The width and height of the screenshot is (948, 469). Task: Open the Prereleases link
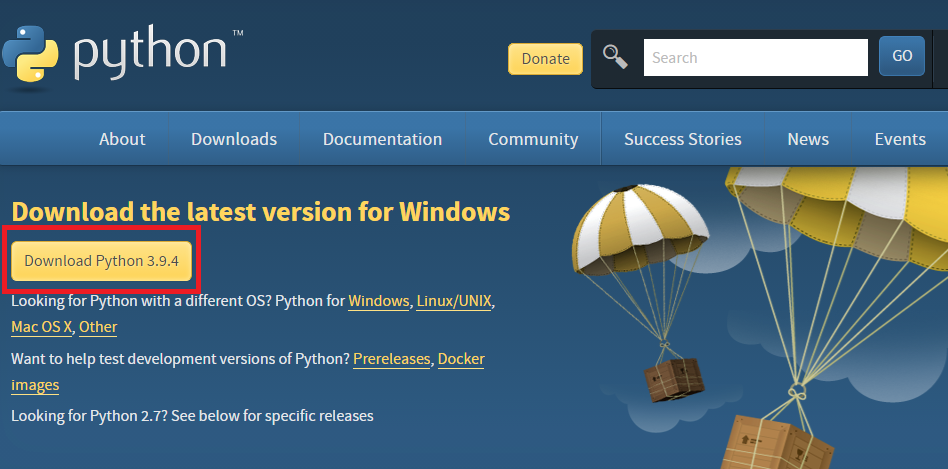pos(392,359)
